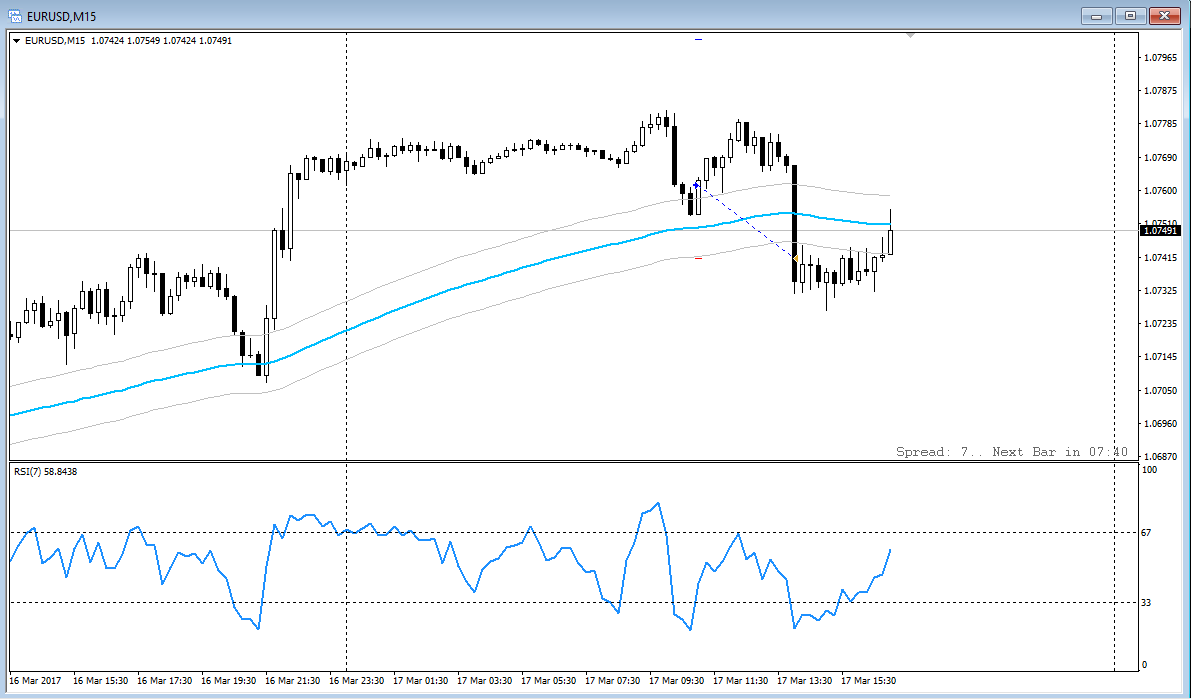This screenshot has width=1191, height=700.
Task: Click the EURUSD,M15 OHLC header text
Action: click(x=128, y=41)
